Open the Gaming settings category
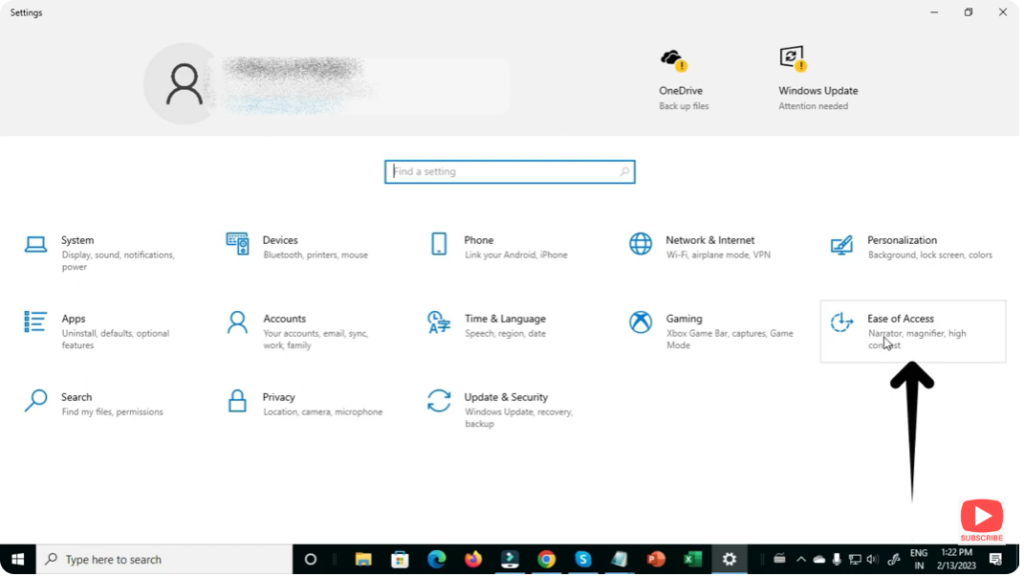 pyautogui.click(x=684, y=320)
